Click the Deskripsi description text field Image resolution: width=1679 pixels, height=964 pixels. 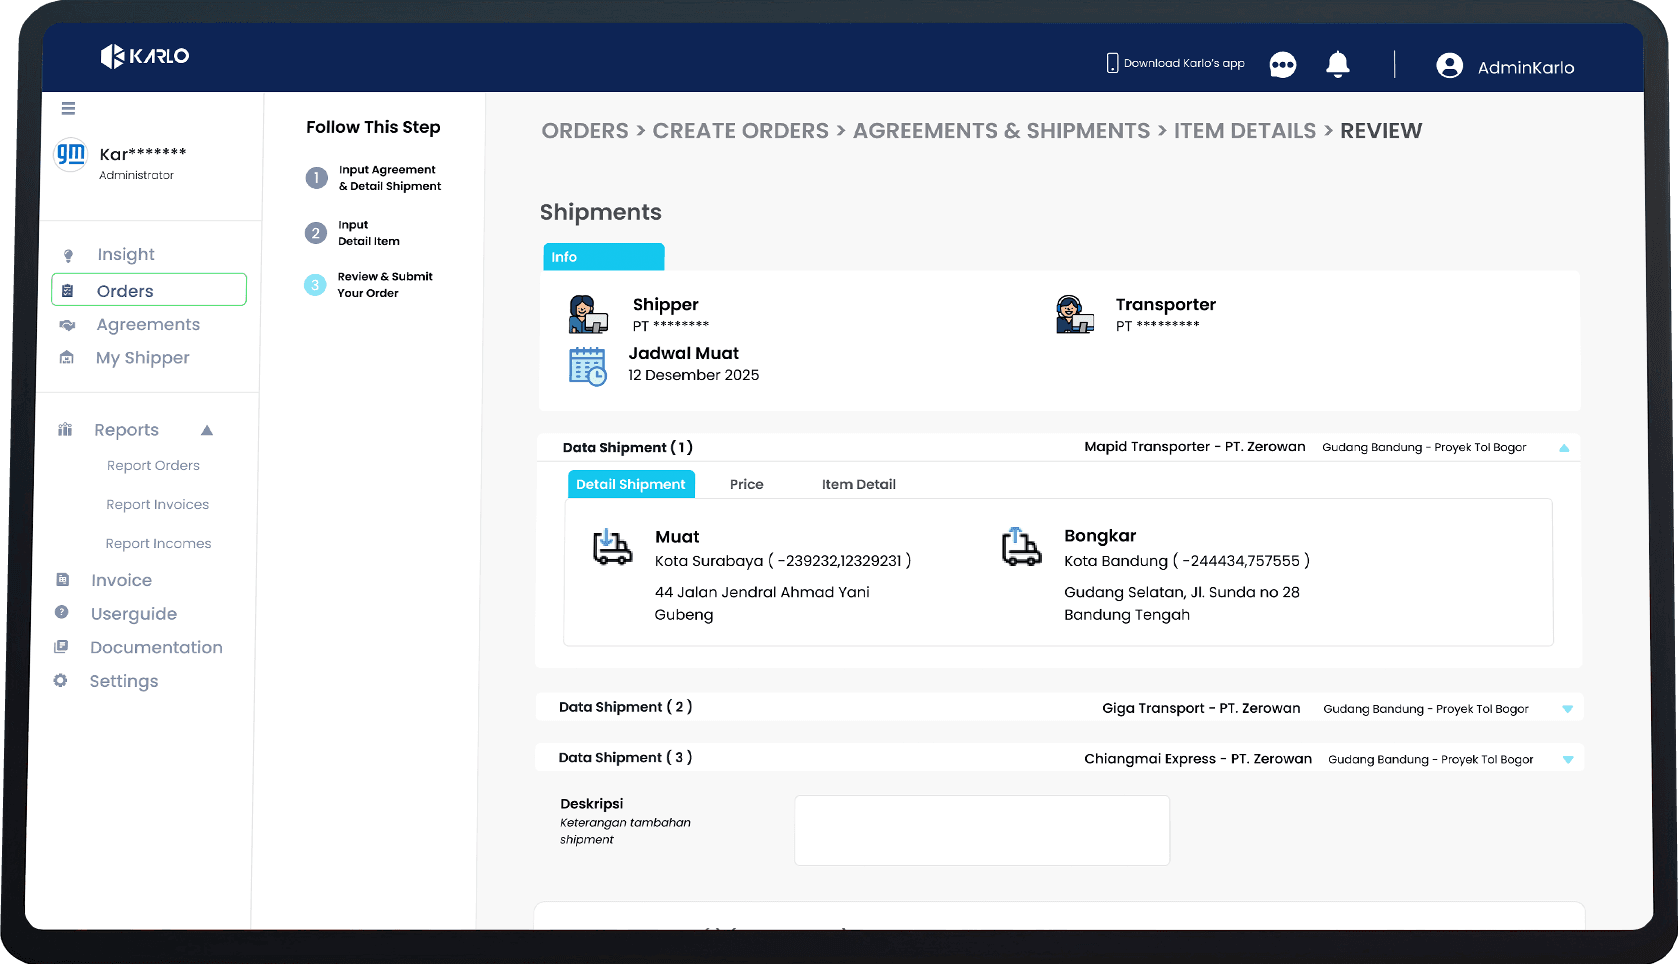point(982,830)
